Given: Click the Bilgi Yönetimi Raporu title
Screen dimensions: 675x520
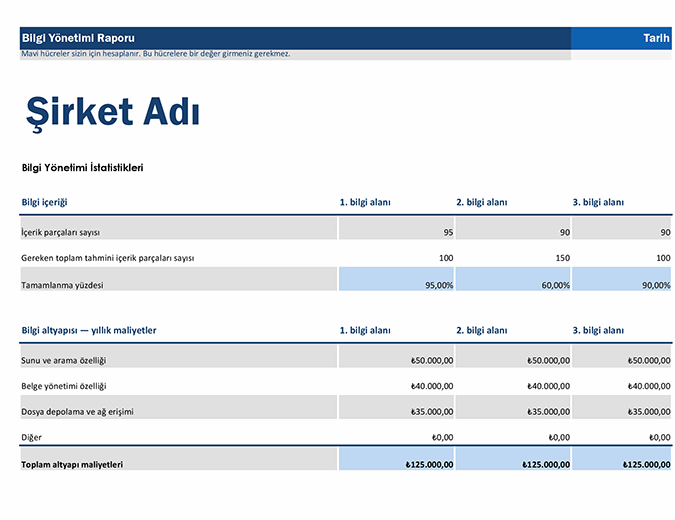Looking at the screenshot, I should coord(78,37).
